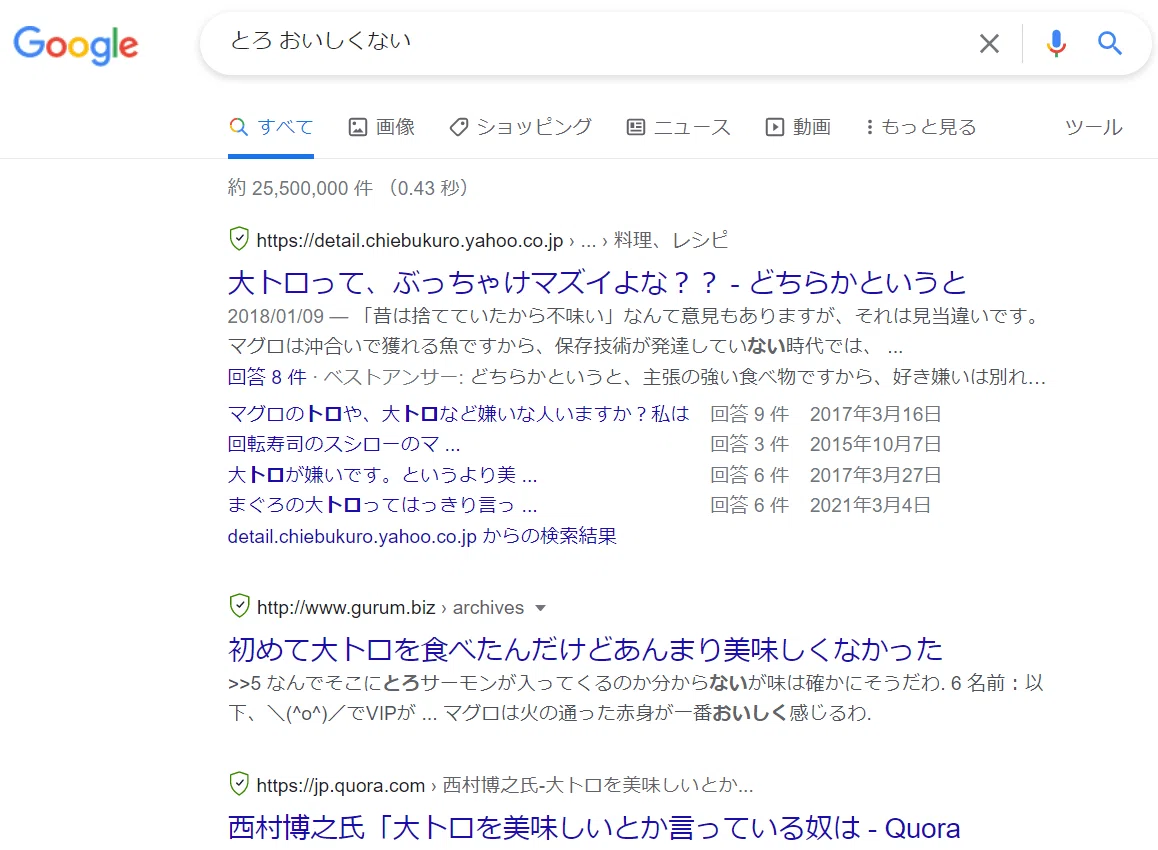
Task: Click the shield icon next to chiebukuro URL
Action: [239, 239]
